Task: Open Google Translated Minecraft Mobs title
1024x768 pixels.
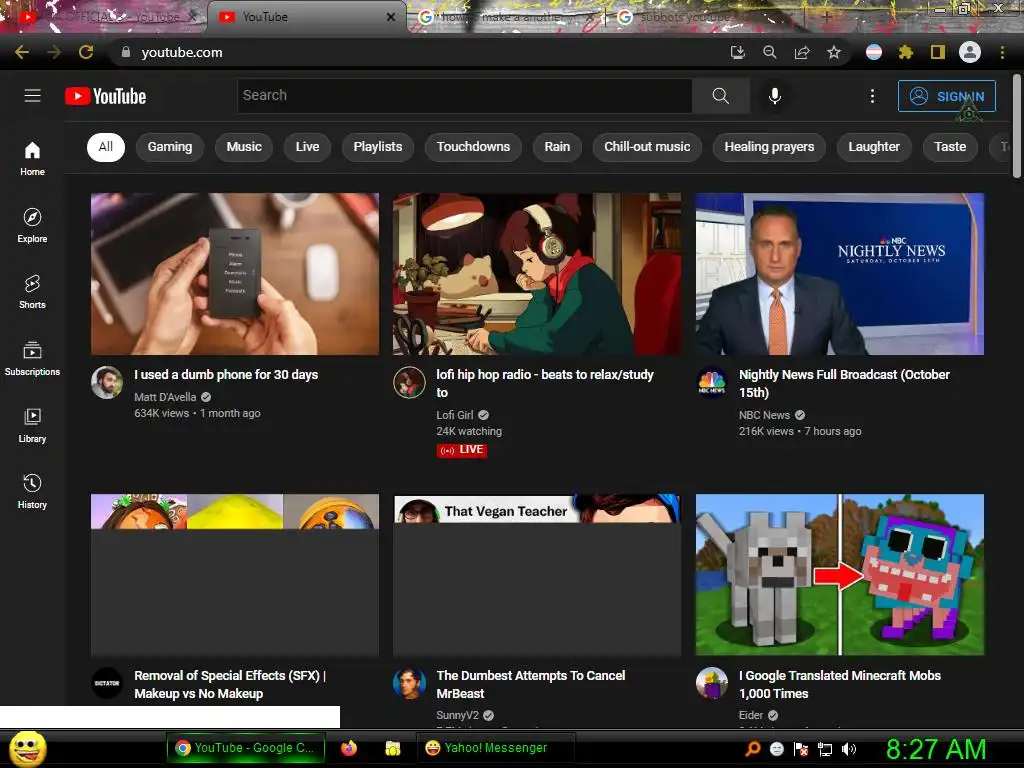Action: [x=840, y=684]
